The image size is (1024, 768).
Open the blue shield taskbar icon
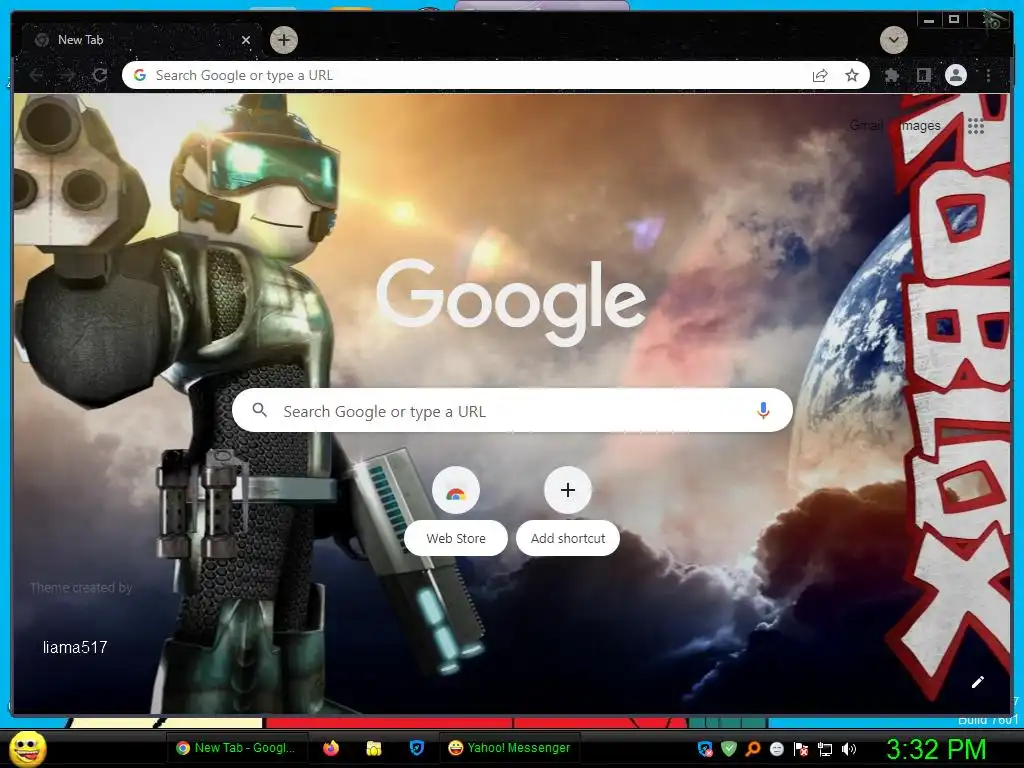[417, 748]
